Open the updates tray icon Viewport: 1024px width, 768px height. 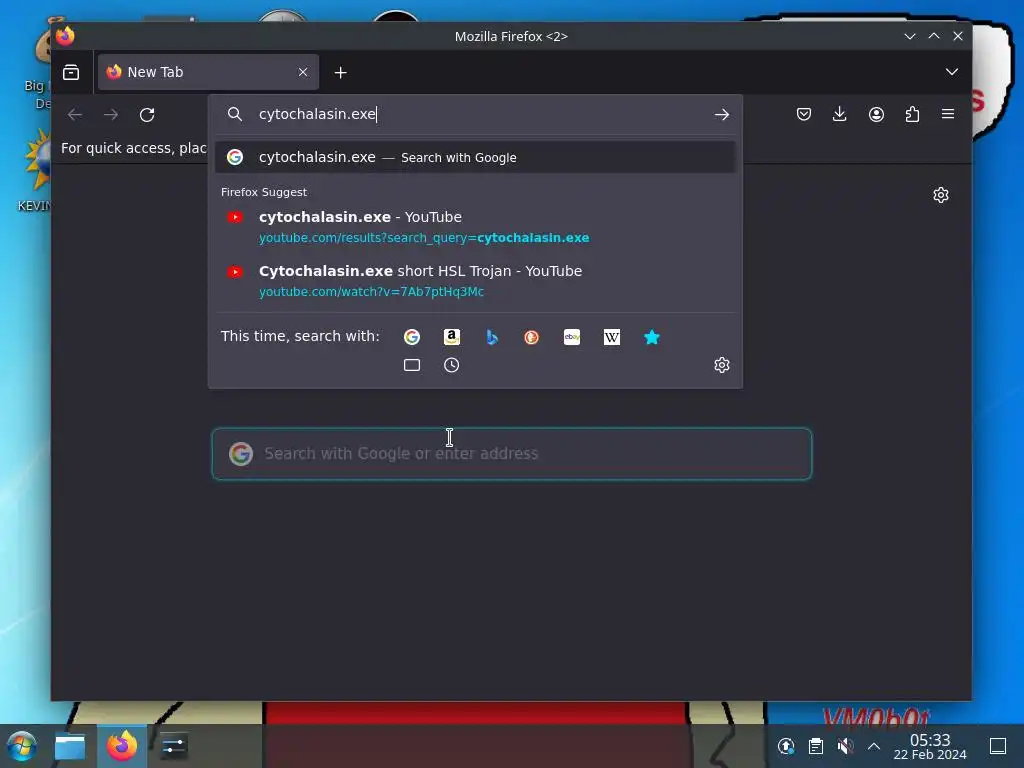(x=786, y=746)
